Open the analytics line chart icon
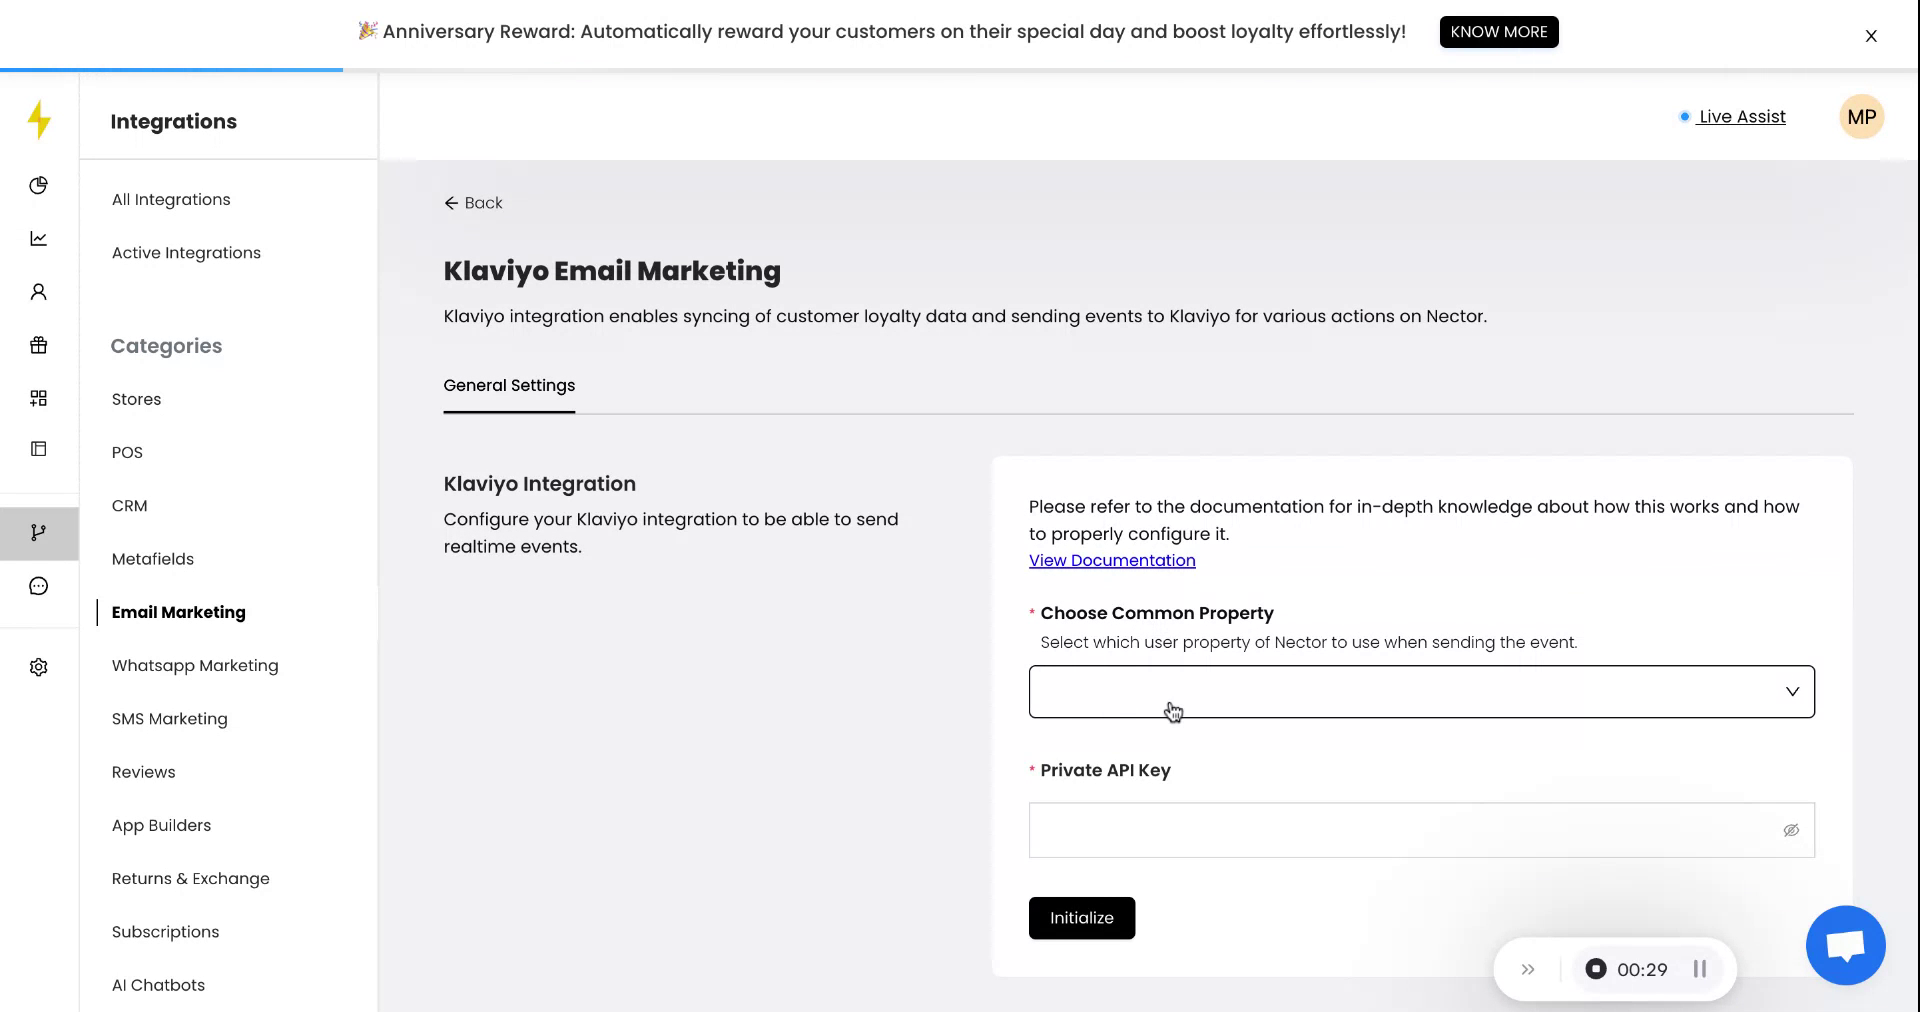Screen dimensions: 1920x1012 [x=39, y=238]
